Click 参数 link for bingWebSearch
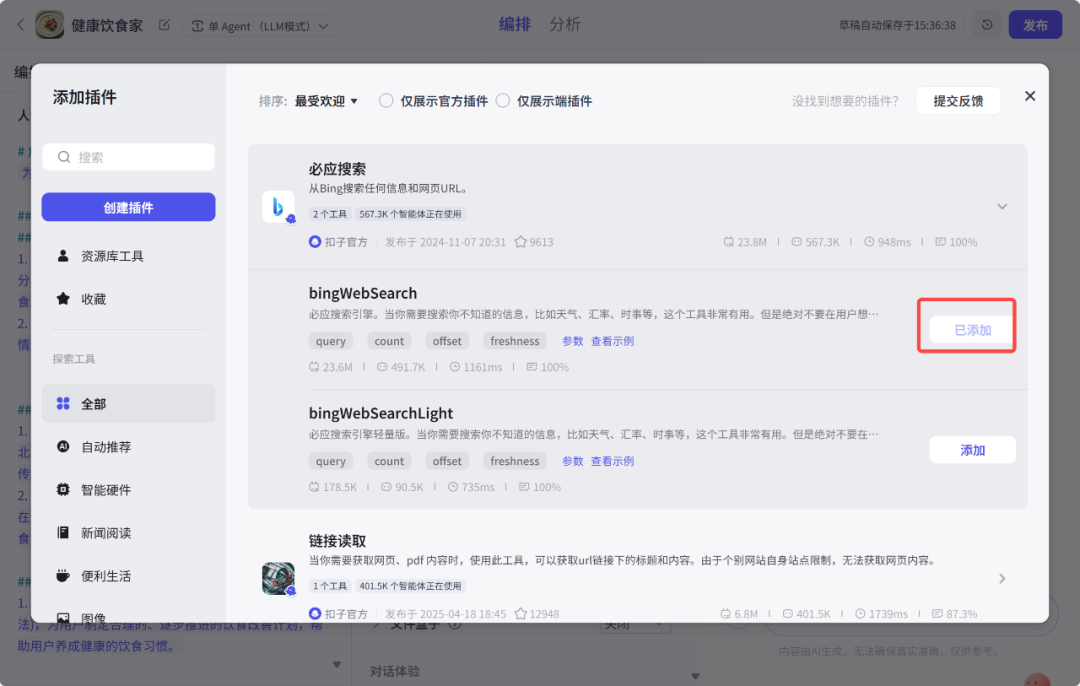1080x686 pixels. pos(572,341)
